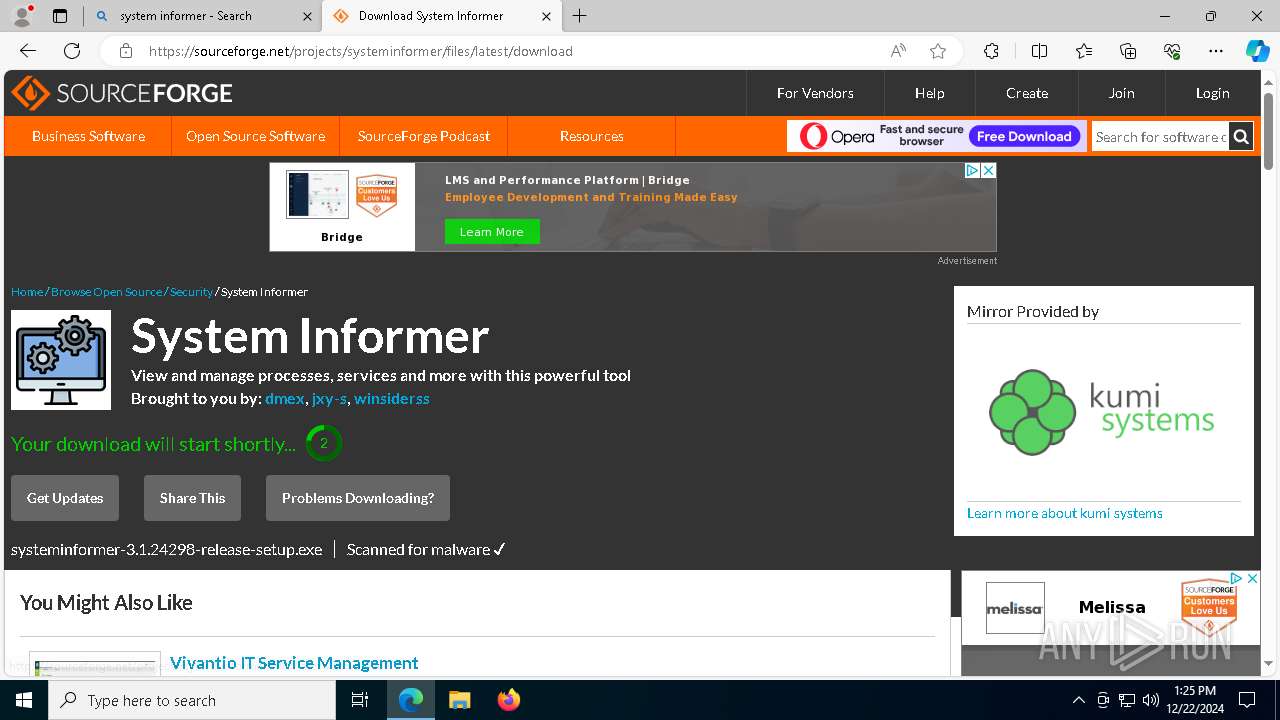
Task: Open the favorites list icon
Action: point(1084,51)
